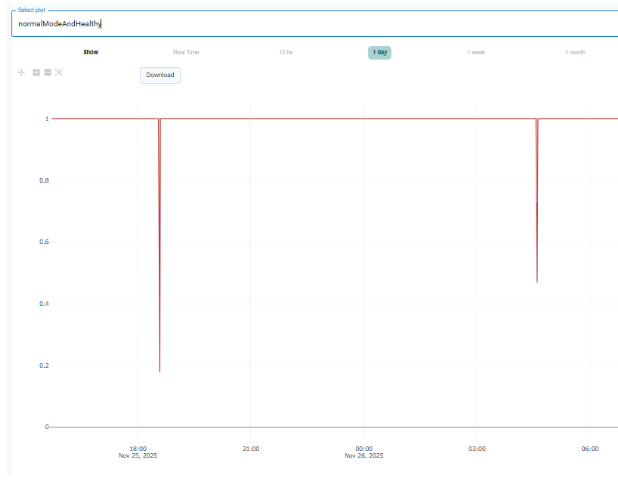Choose the 12 hr time range
618x503 pixels.
tap(286, 52)
